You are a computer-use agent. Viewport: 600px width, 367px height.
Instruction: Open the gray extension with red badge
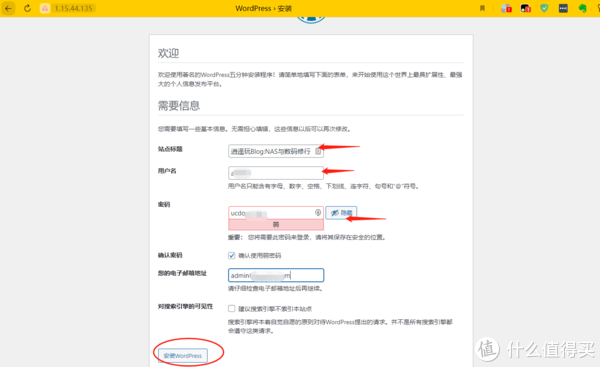click(506, 8)
